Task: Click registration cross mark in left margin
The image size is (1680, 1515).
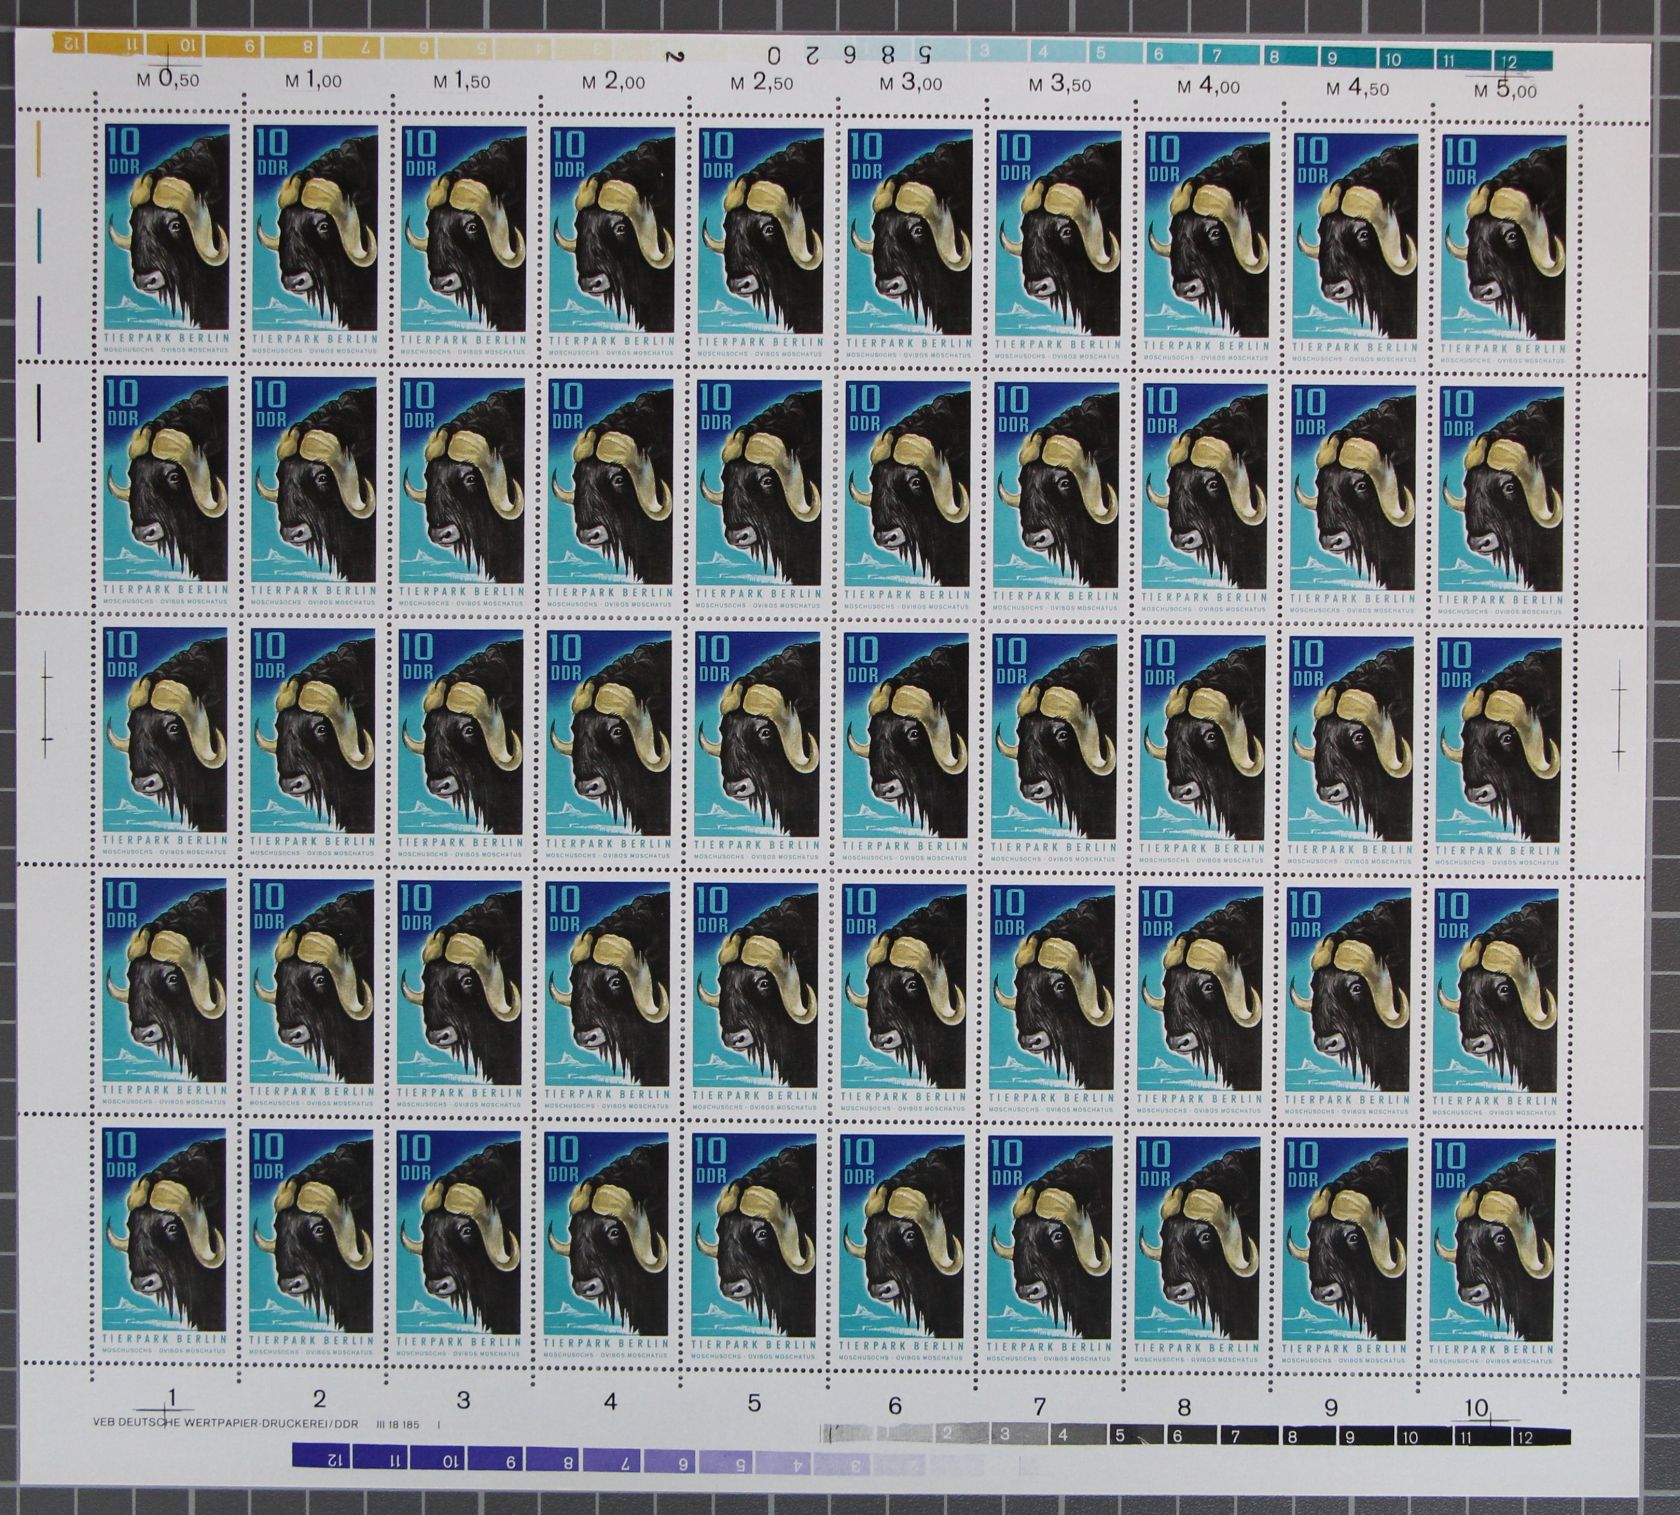Action: tap(46, 711)
